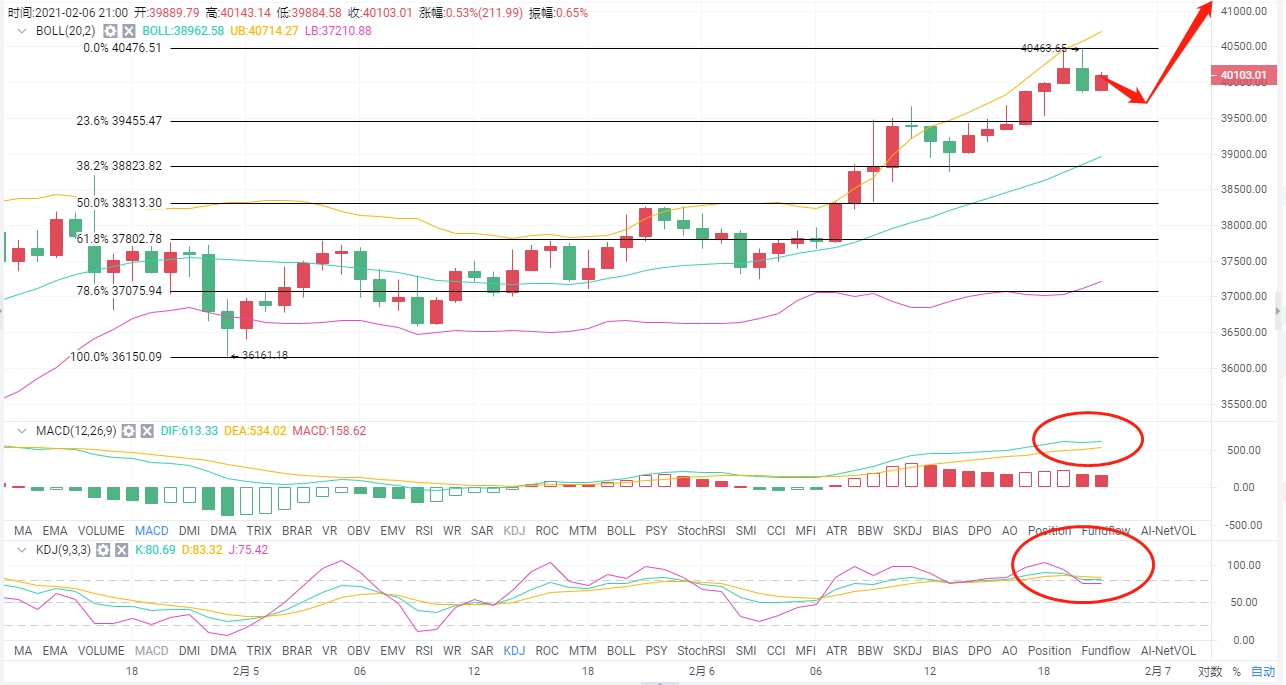Image resolution: width=1286 pixels, height=685 pixels.
Task: Select SKDJ in the MACD panel indicator row
Action: (908, 530)
